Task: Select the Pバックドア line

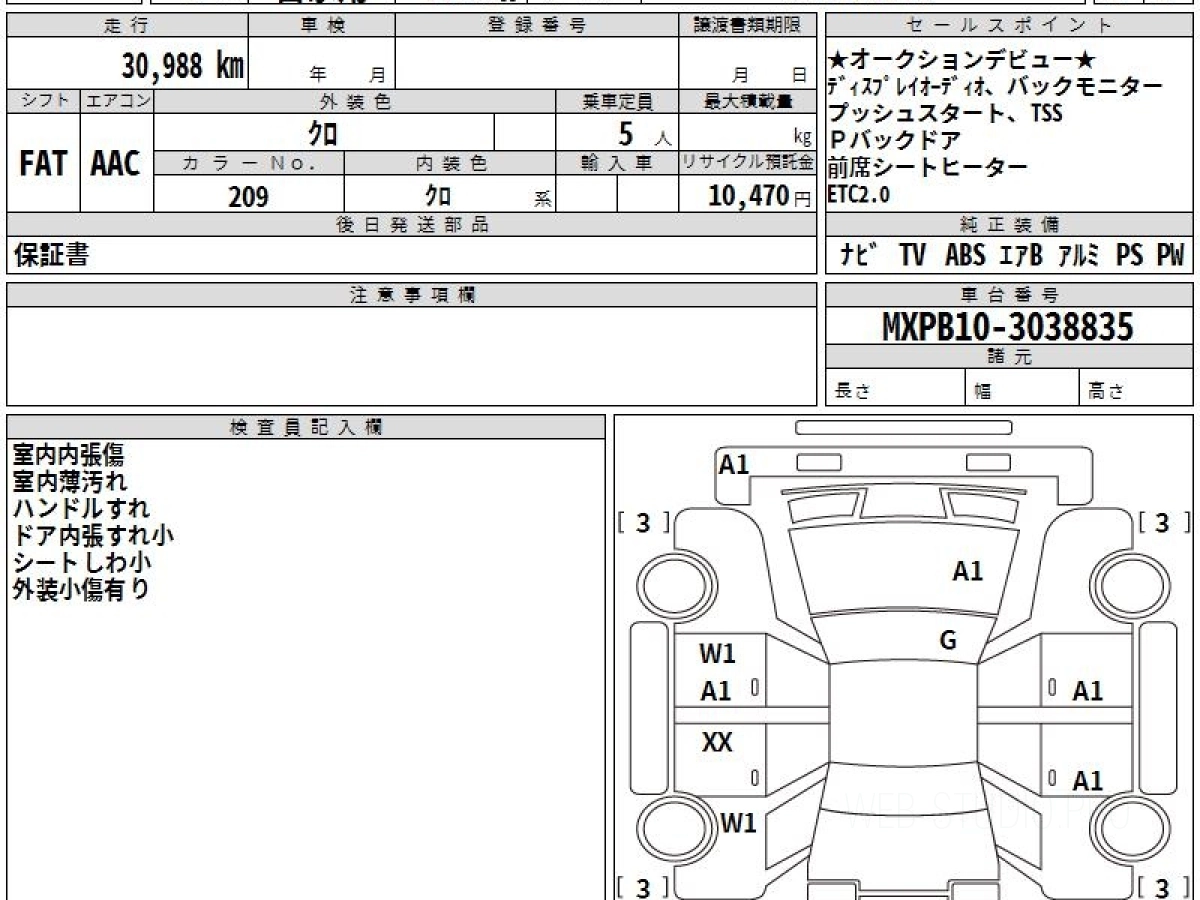Action: click(x=895, y=140)
